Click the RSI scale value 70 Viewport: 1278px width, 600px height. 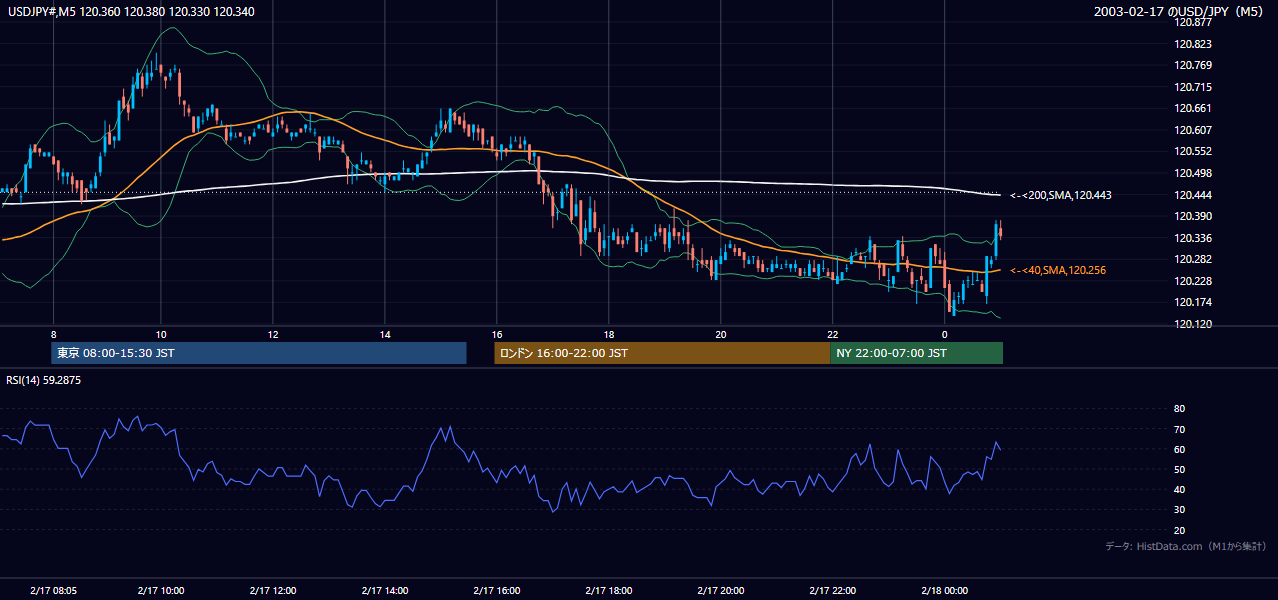tap(1179, 429)
